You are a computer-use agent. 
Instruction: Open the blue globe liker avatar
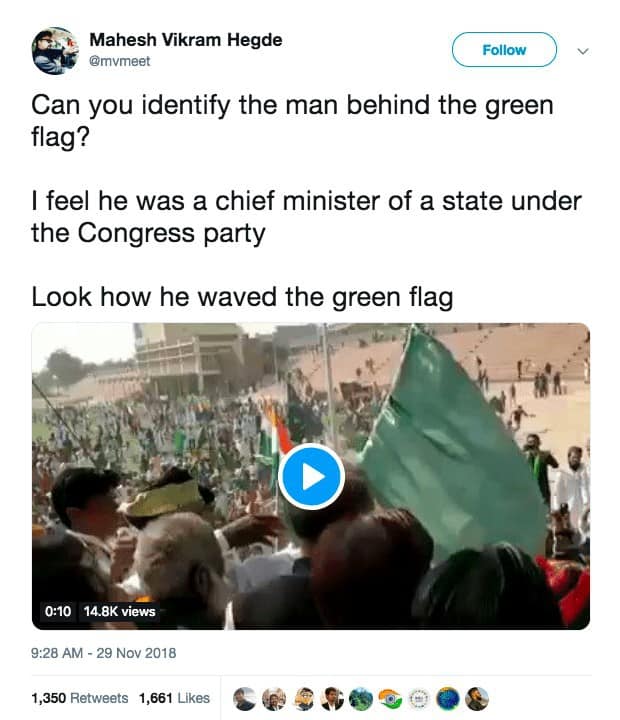(x=449, y=698)
